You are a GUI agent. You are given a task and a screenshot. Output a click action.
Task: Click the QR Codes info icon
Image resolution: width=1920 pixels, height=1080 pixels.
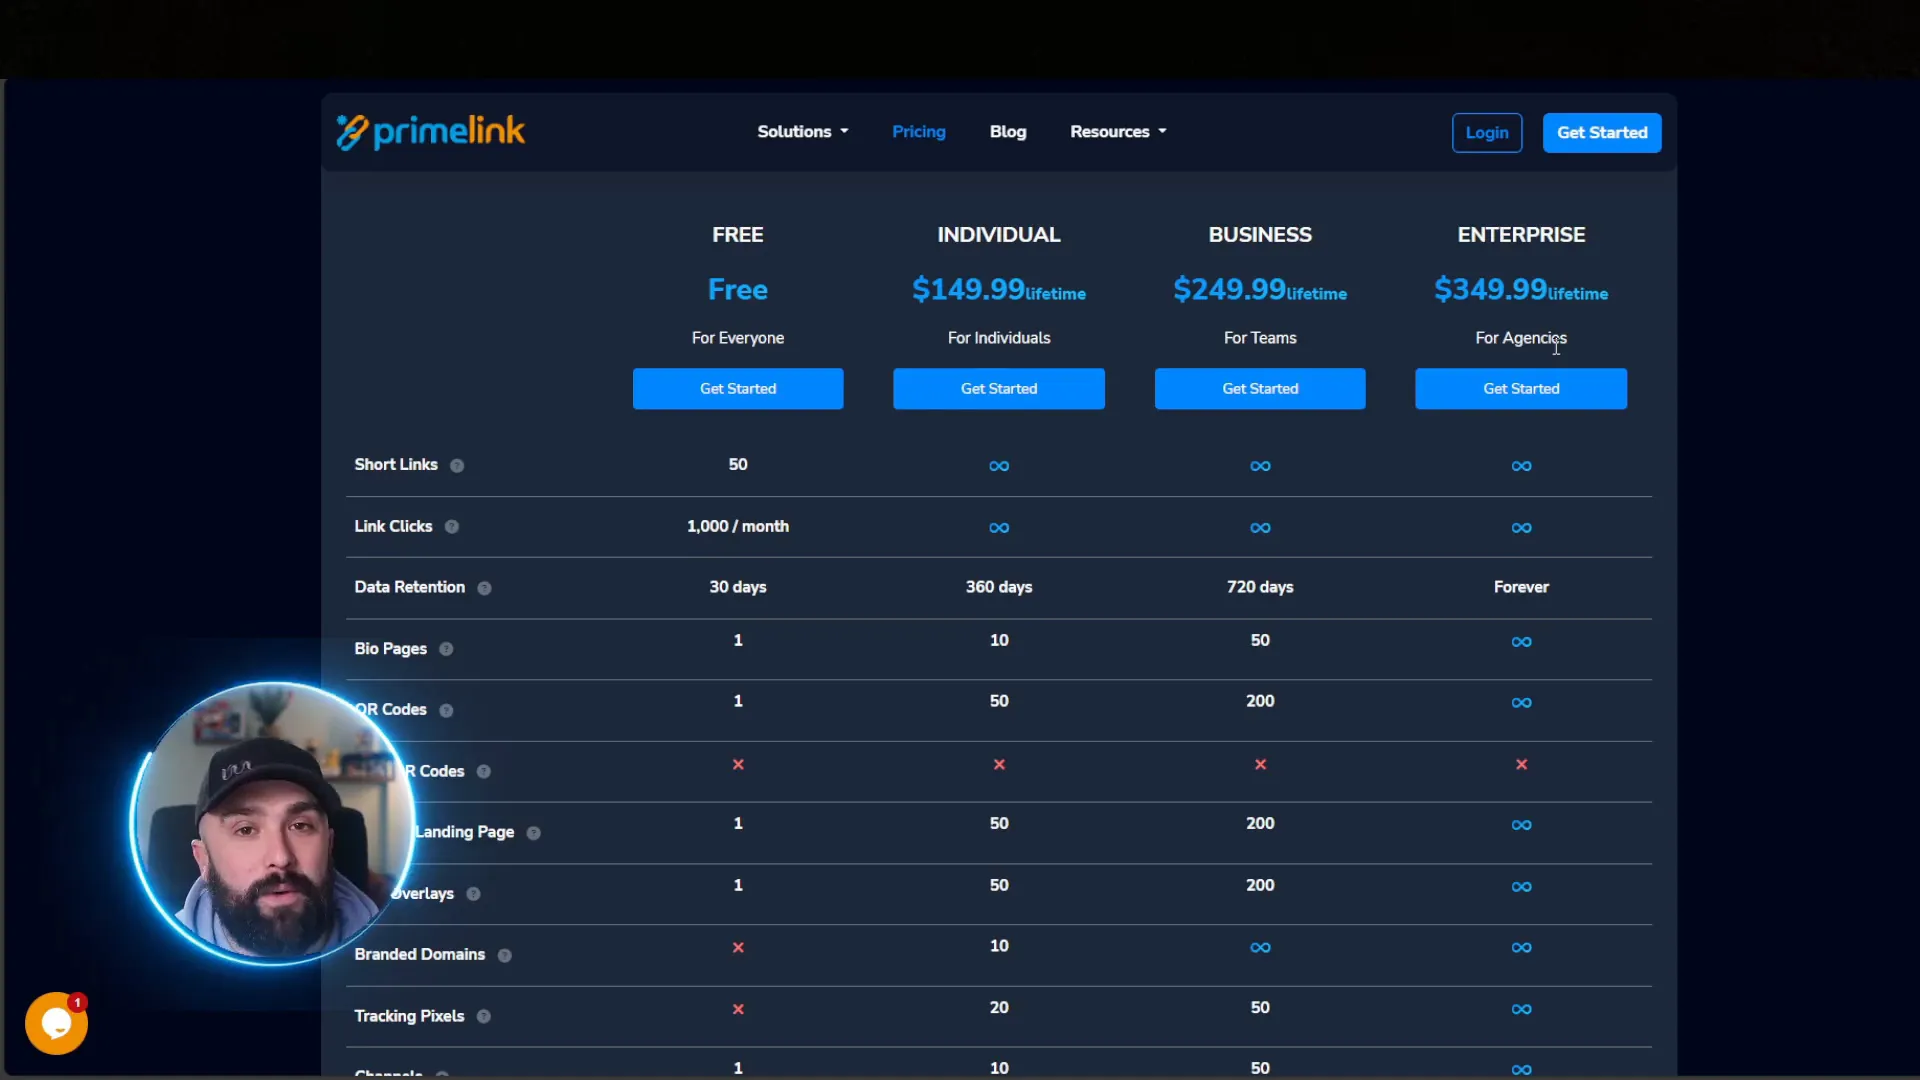(446, 711)
